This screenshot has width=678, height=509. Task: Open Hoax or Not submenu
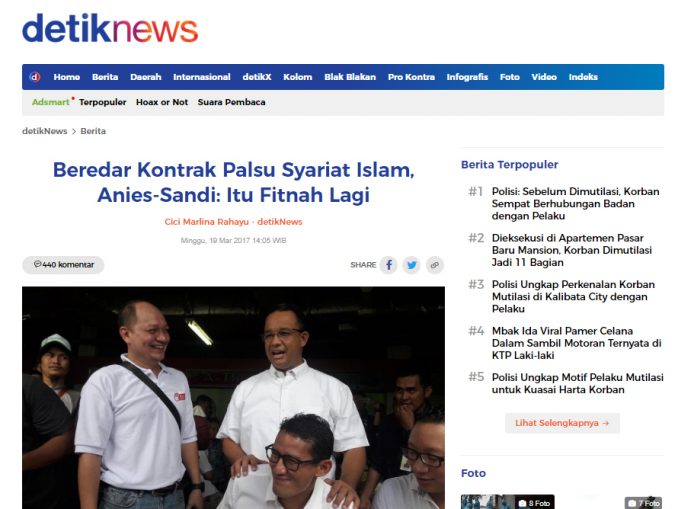pyautogui.click(x=162, y=102)
